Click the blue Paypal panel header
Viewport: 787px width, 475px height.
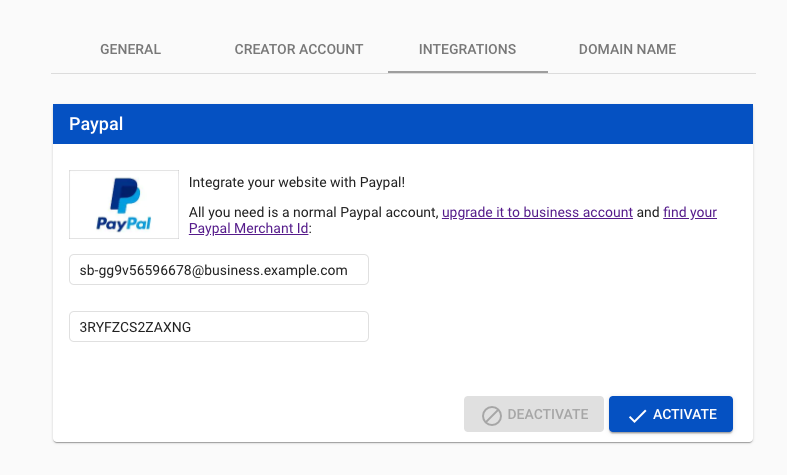[403, 124]
